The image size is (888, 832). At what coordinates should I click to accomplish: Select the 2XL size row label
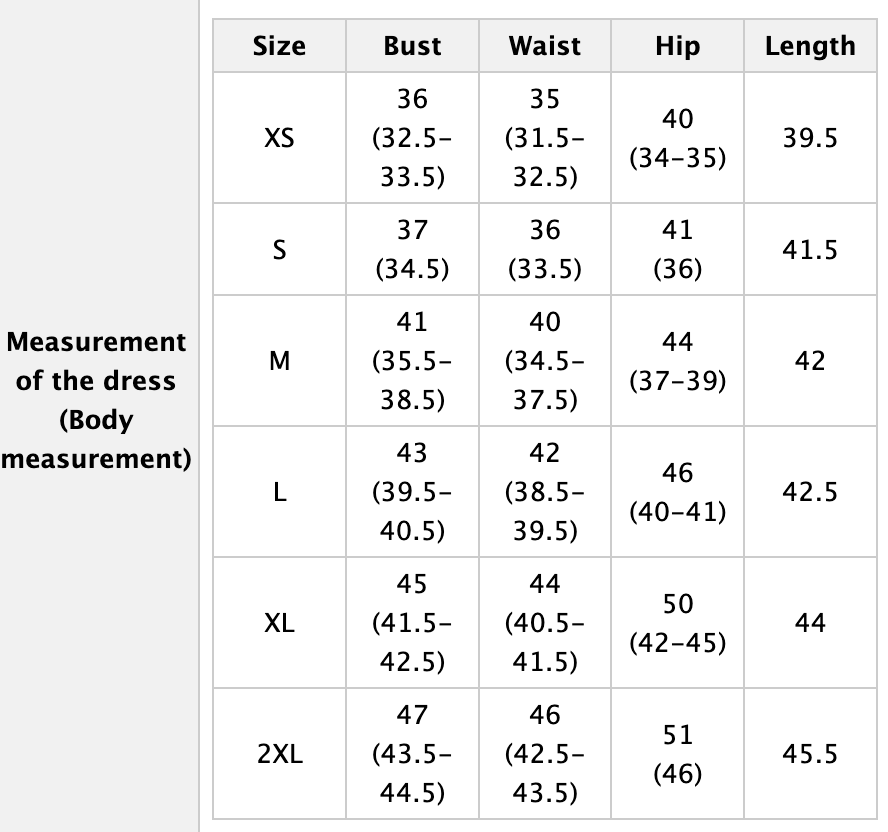[279, 755]
